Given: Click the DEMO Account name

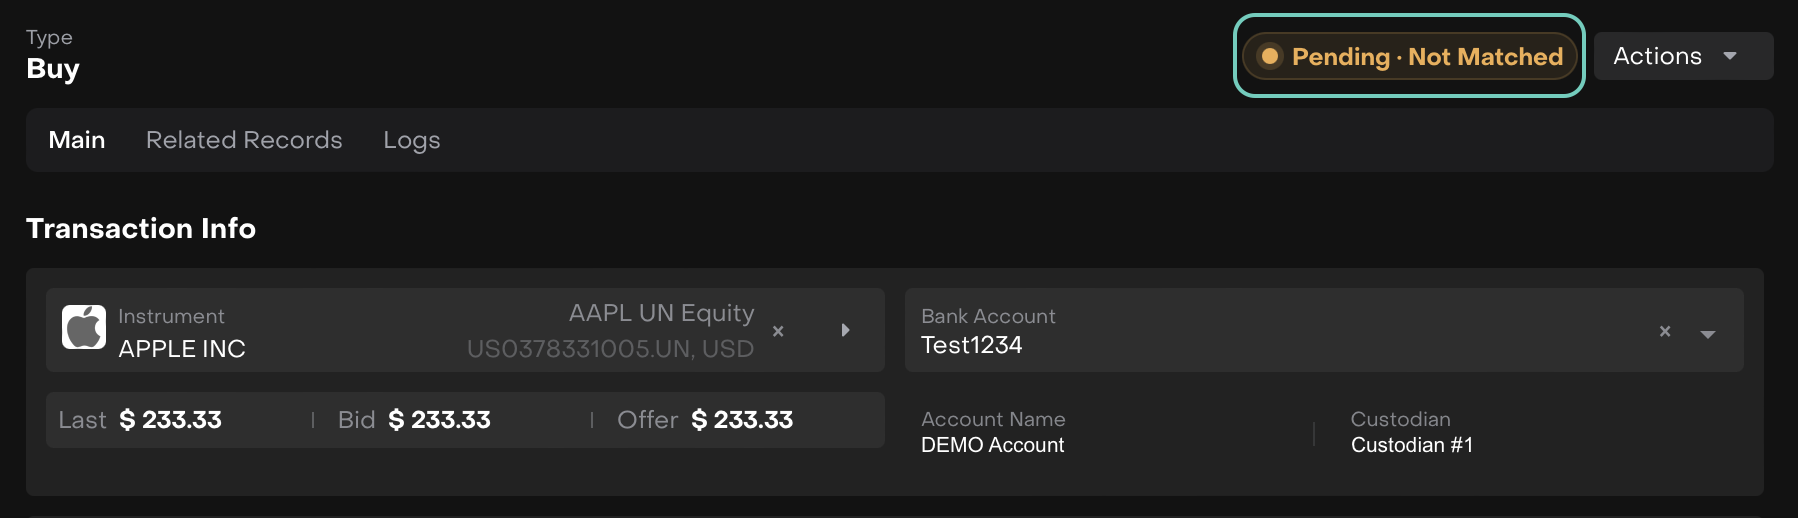Looking at the screenshot, I should (x=992, y=445).
